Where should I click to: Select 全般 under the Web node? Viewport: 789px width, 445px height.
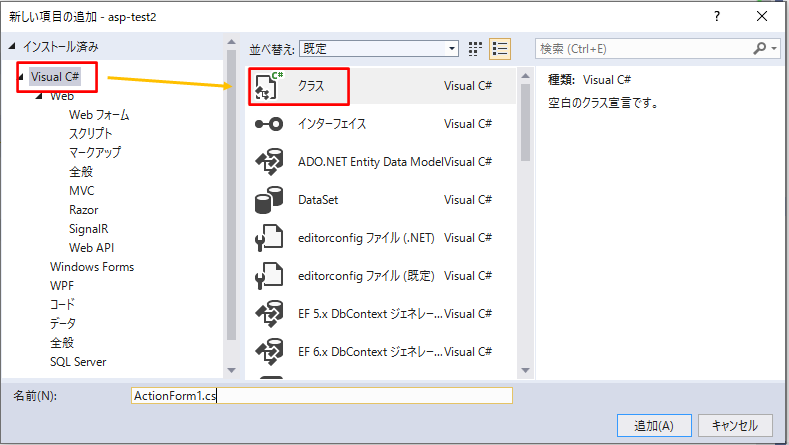click(81, 172)
